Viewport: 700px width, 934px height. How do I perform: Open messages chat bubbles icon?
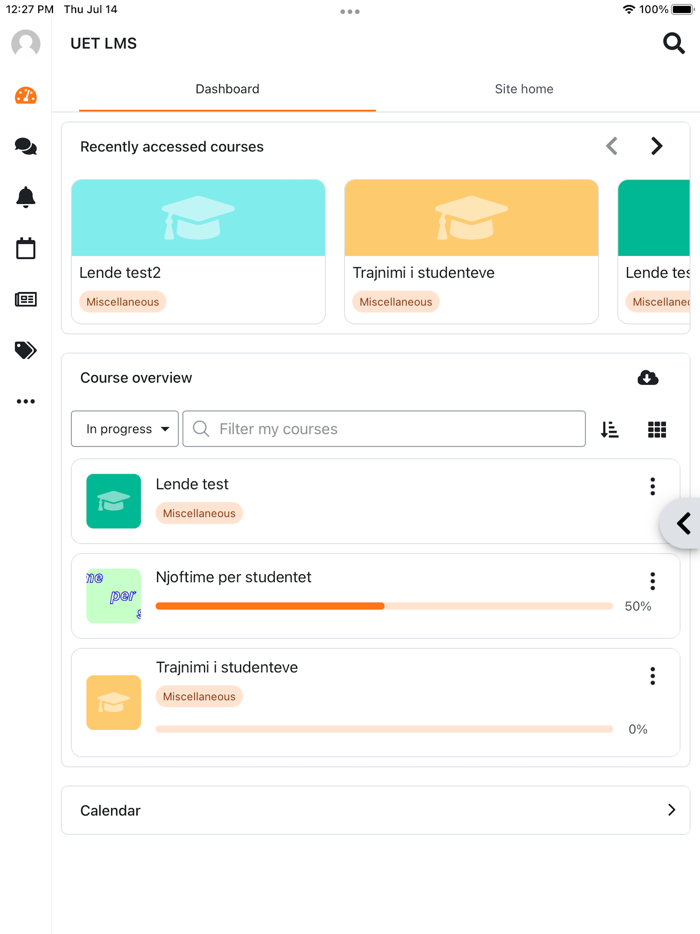[x=26, y=146]
